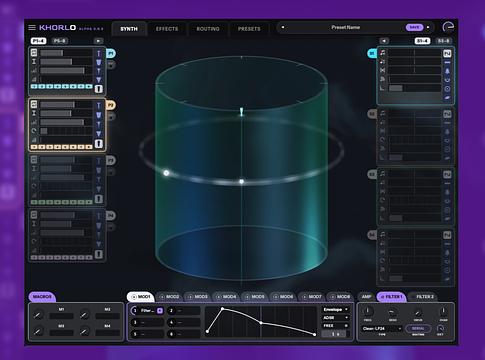
Task: Select the grey P3 particle badge
Action: pos(111,160)
